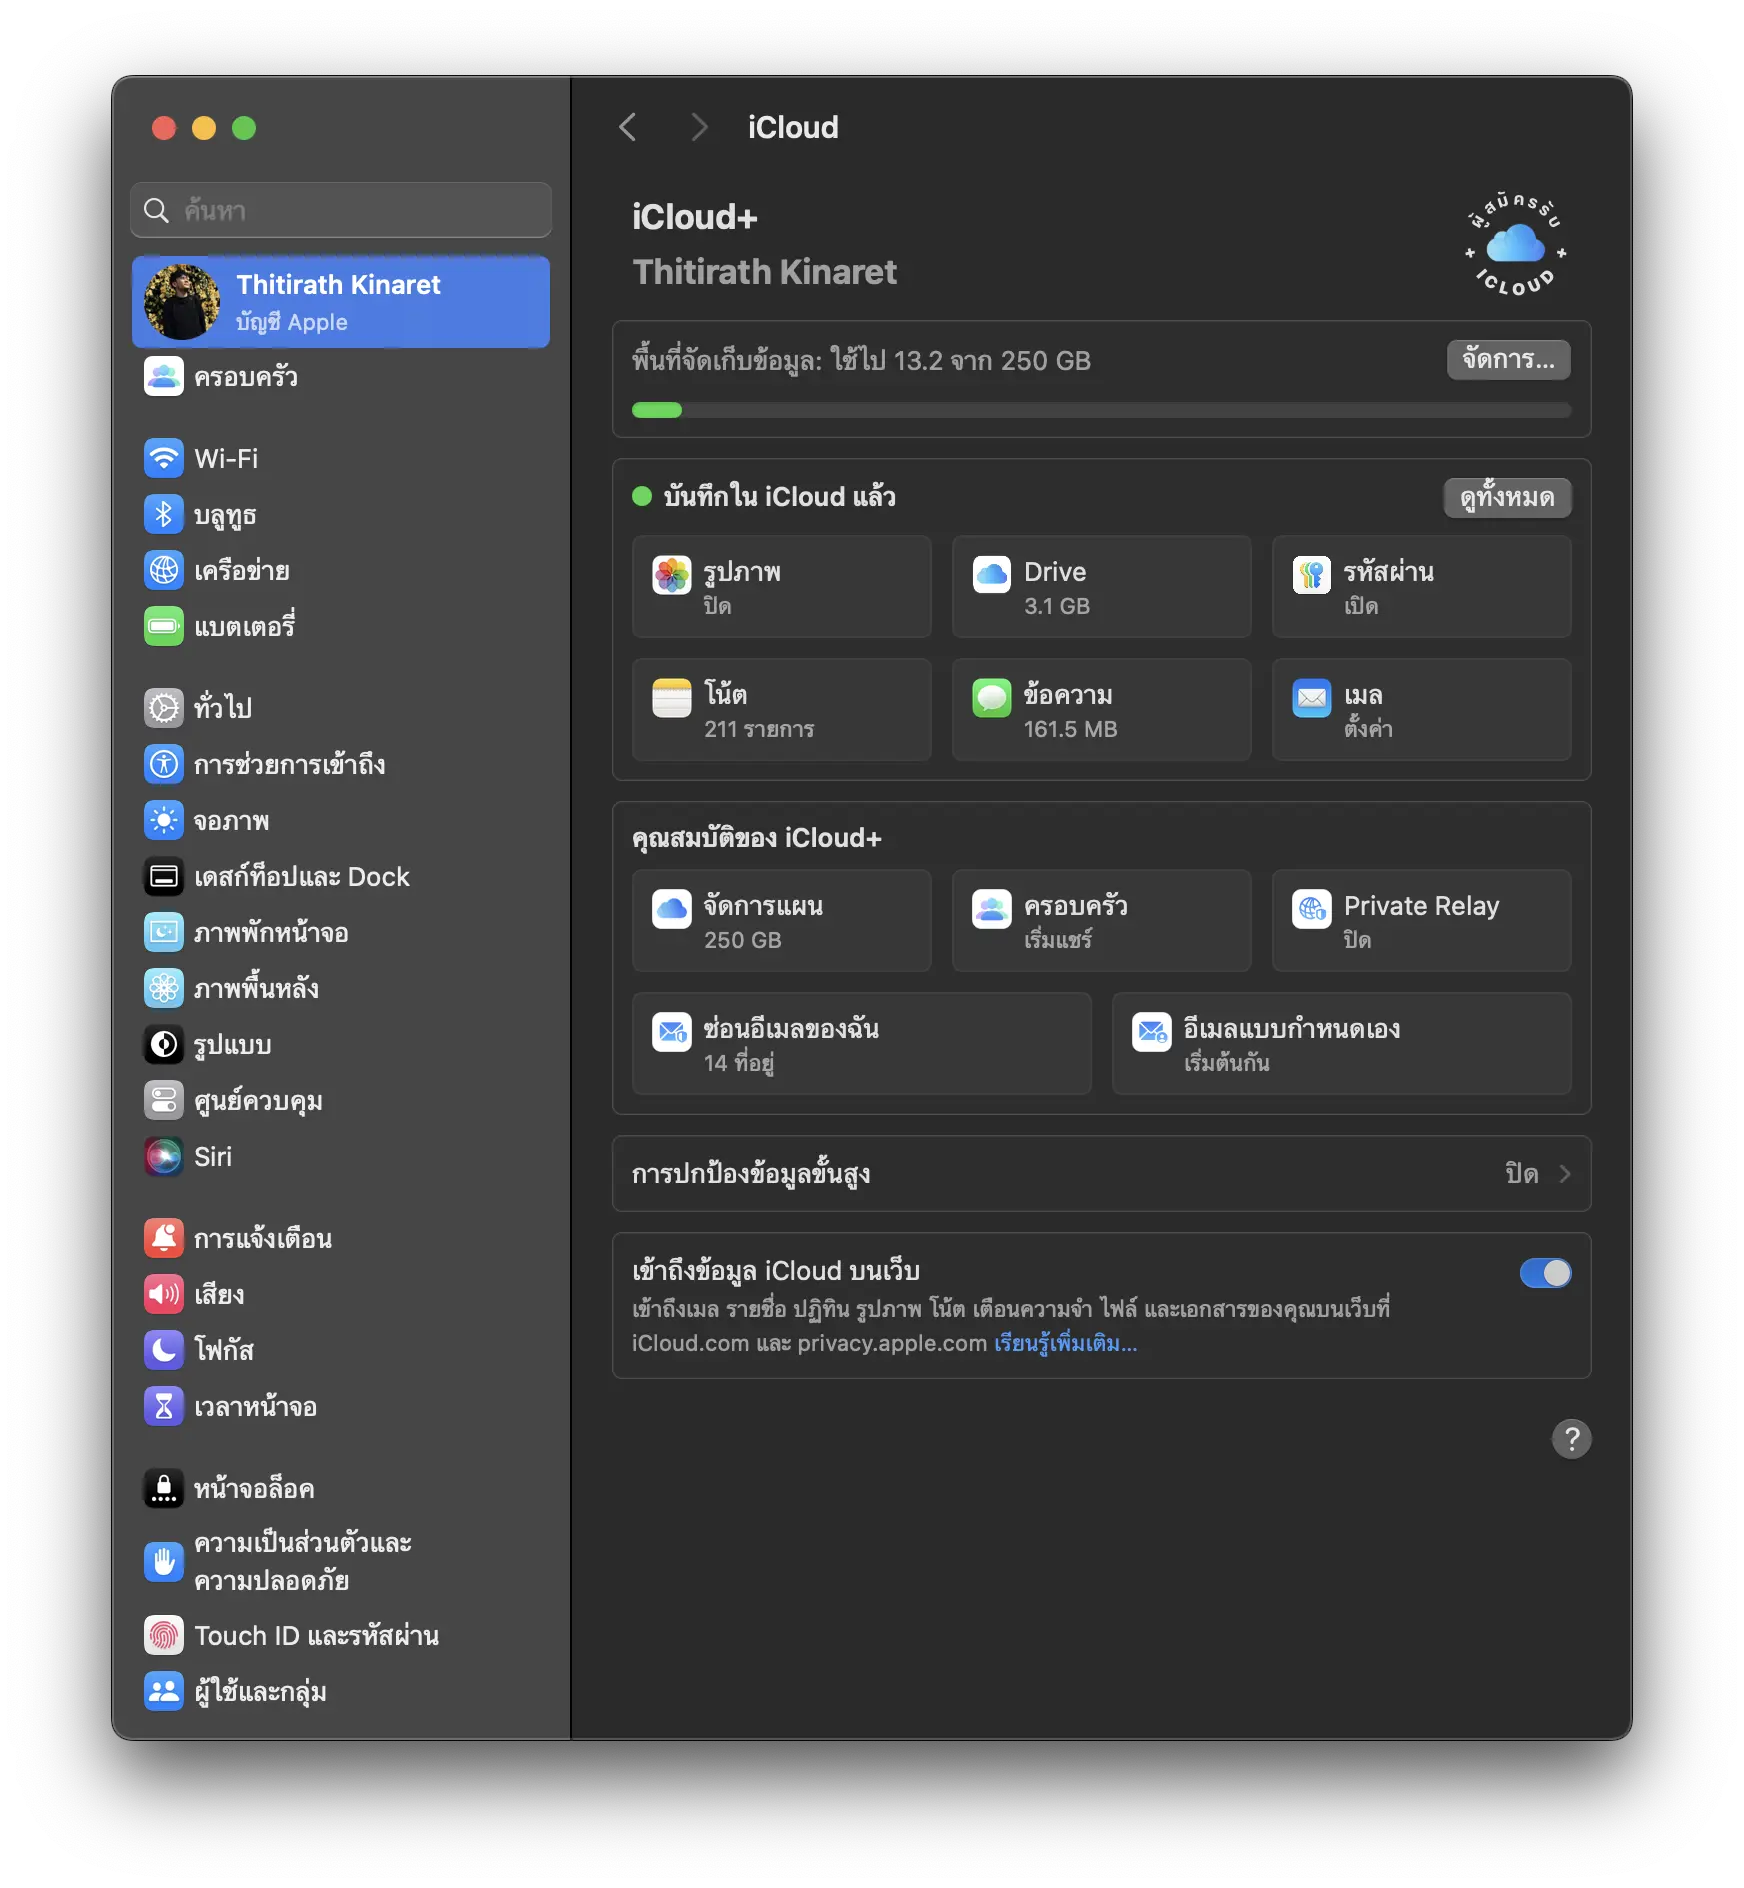Open the Private Relay globe icon
The width and height of the screenshot is (1744, 1888).
[1311, 909]
